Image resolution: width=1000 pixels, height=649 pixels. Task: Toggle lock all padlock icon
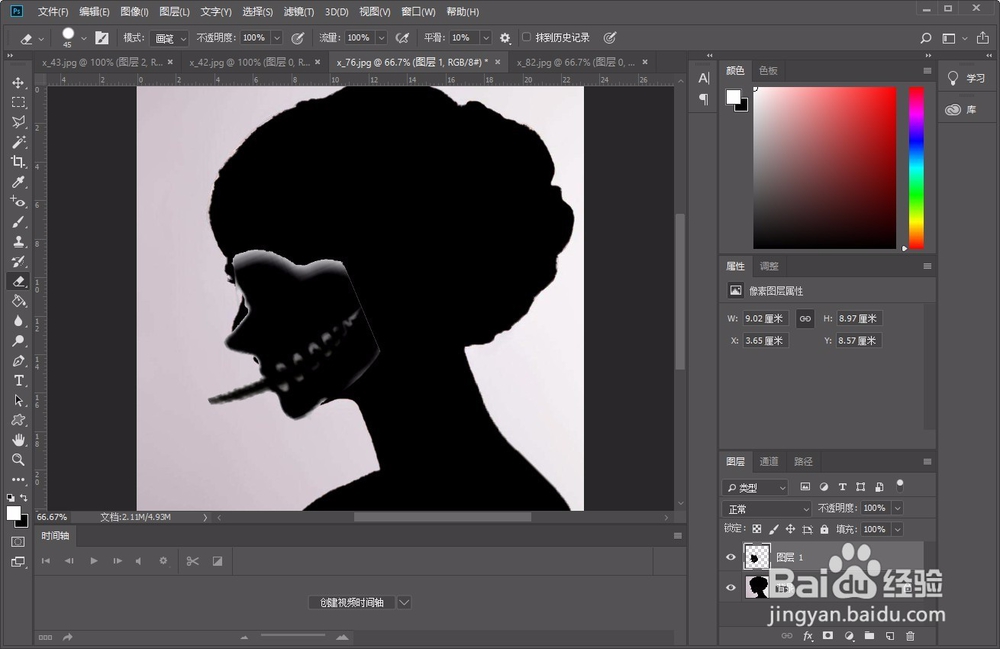[825, 529]
